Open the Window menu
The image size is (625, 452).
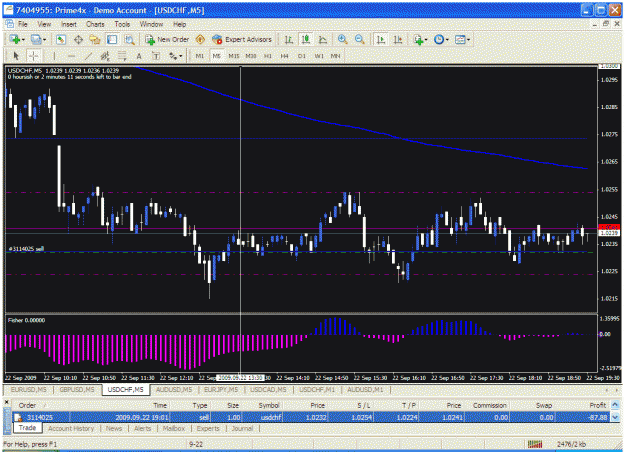click(151, 24)
